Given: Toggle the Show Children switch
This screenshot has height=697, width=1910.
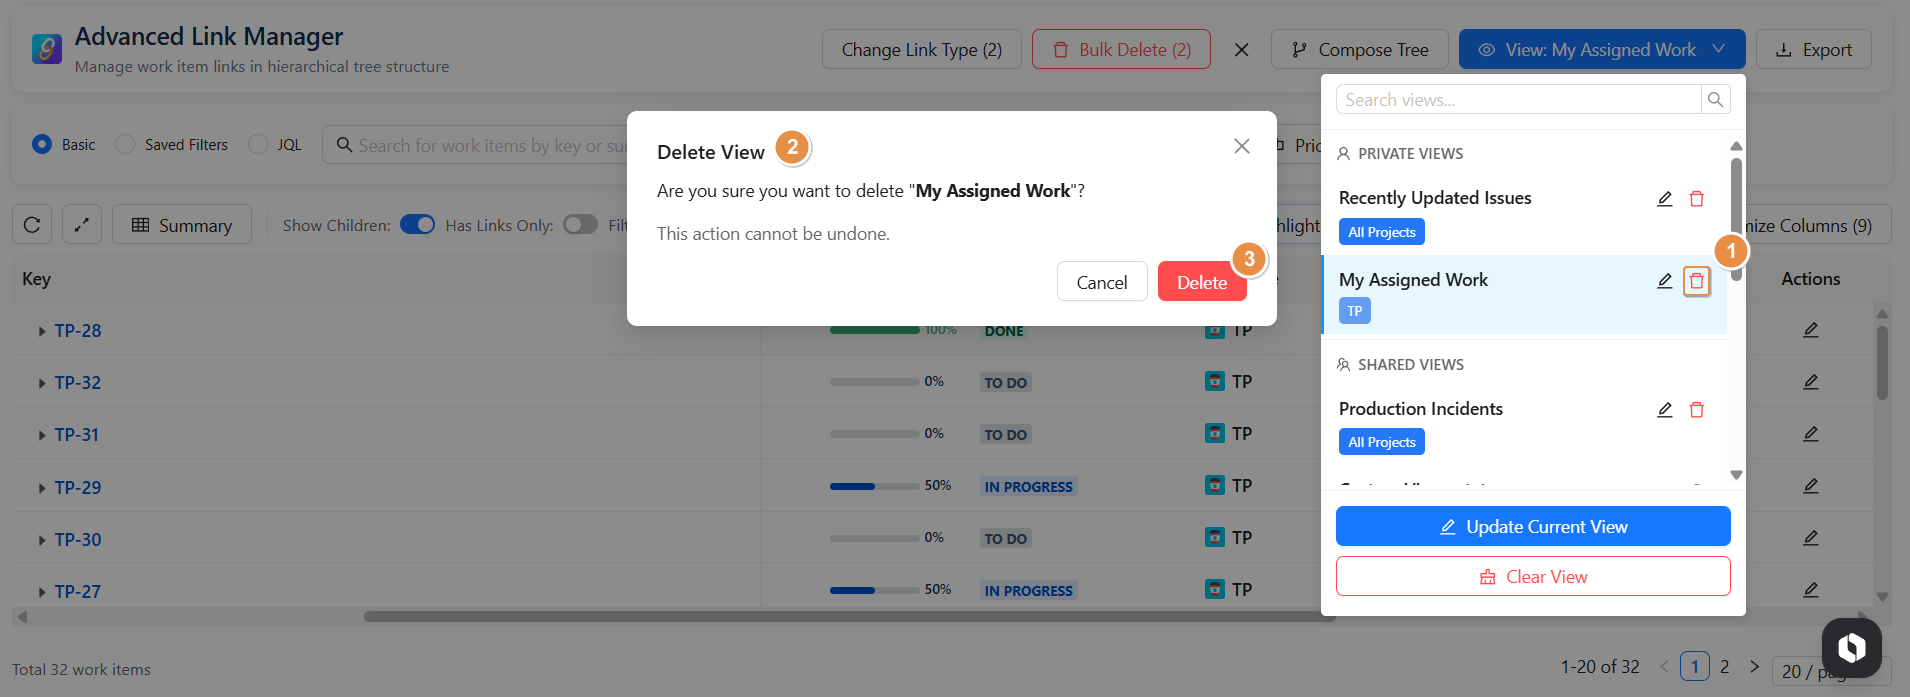Looking at the screenshot, I should pos(417,224).
